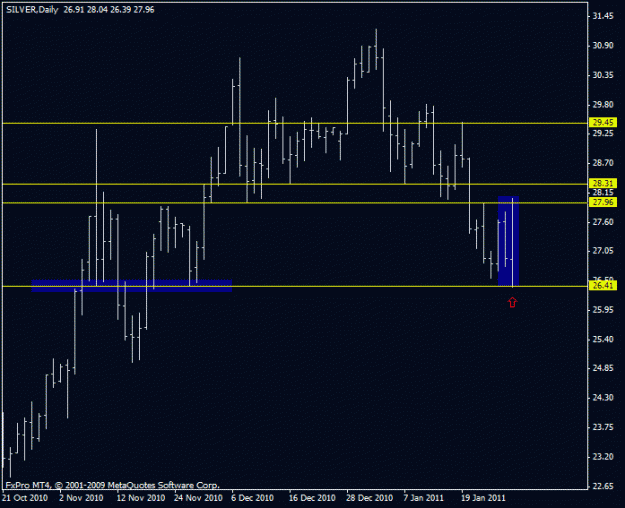Viewport: 625px width, 508px height.
Task: Click the 22.65 price scale label
Action: pyautogui.click(x=603, y=486)
